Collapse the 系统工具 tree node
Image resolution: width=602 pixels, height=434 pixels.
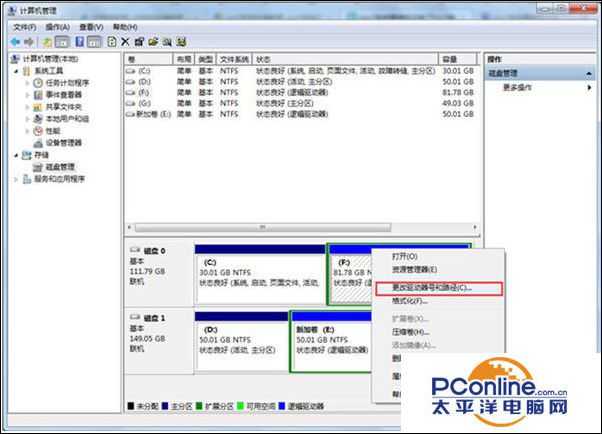click(15, 71)
